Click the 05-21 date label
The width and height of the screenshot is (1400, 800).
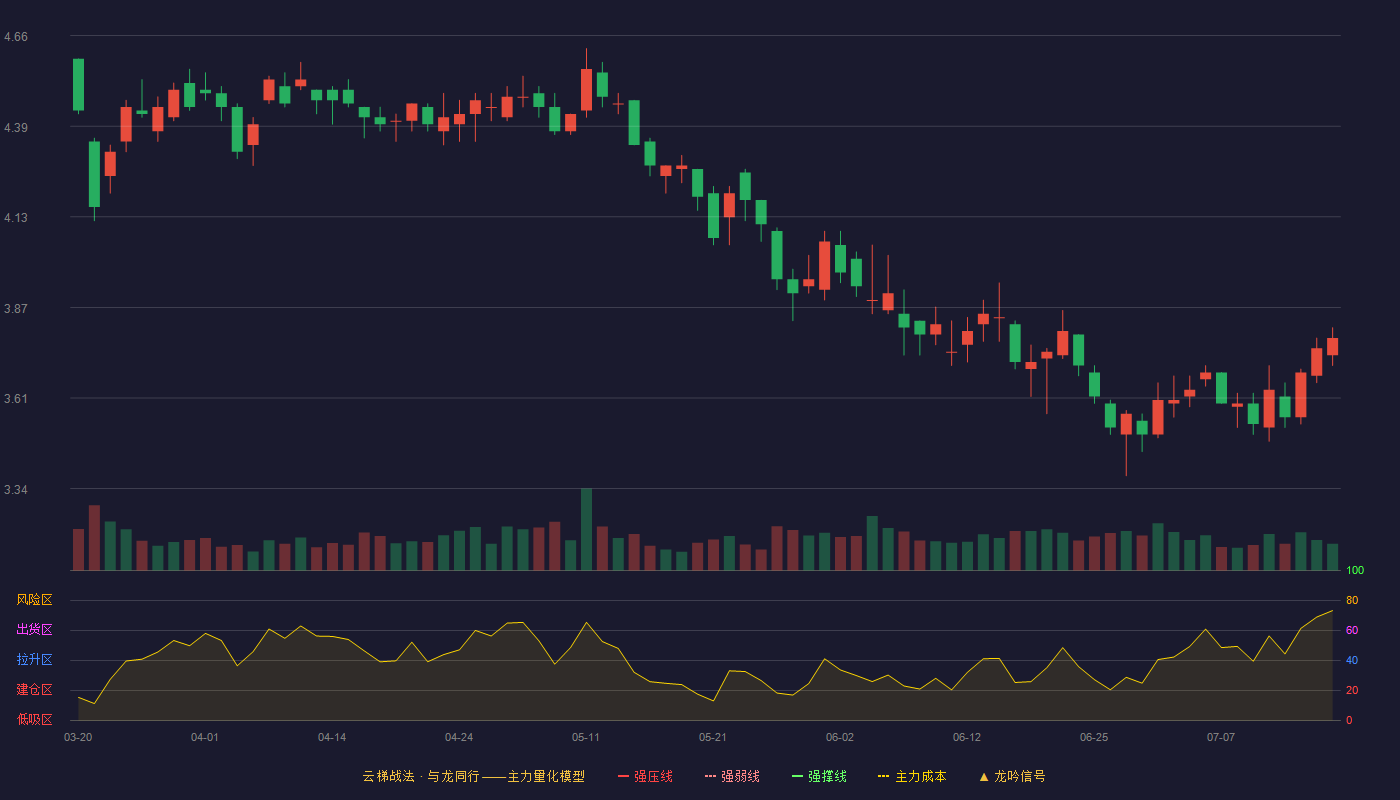click(713, 737)
